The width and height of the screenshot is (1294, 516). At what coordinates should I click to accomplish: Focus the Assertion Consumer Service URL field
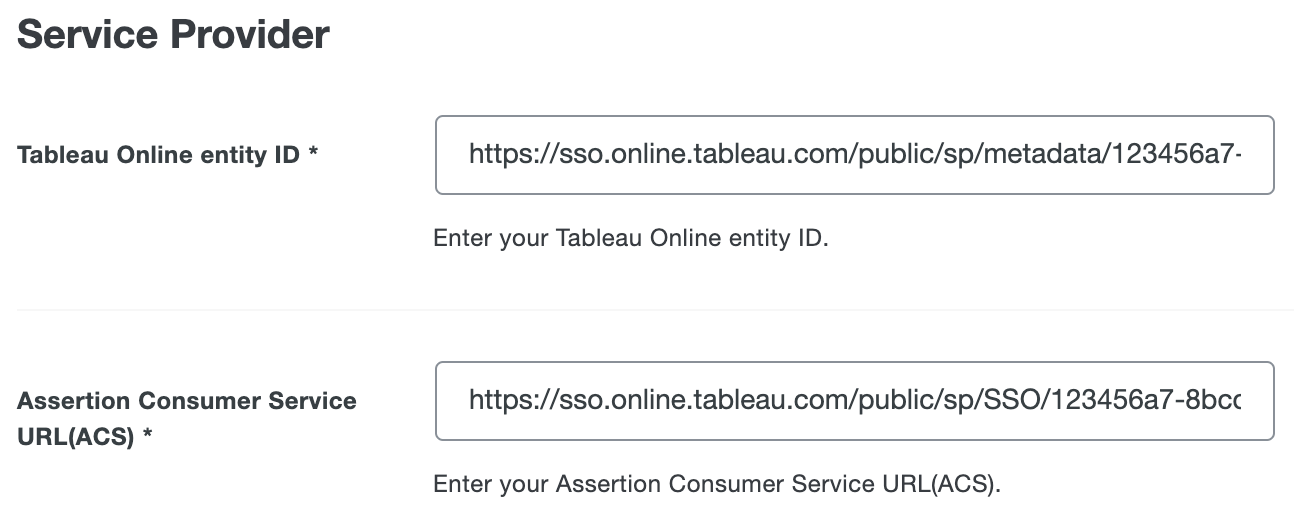coord(854,401)
